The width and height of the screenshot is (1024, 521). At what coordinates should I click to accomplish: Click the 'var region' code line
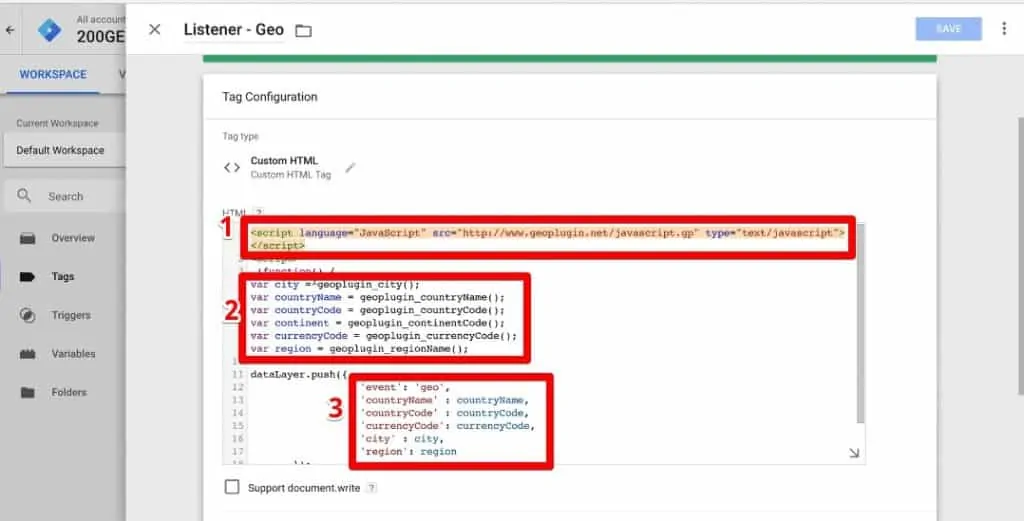click(359, 349)
